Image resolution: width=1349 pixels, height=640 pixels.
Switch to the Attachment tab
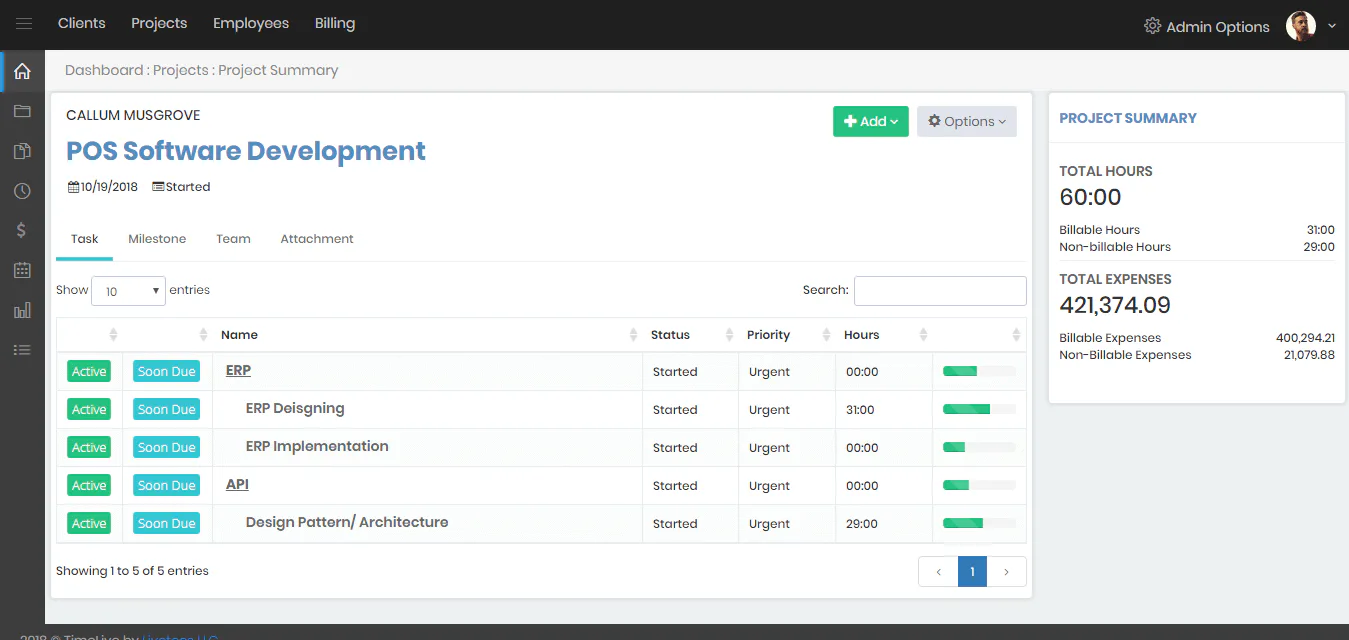[x=317, y=239]
